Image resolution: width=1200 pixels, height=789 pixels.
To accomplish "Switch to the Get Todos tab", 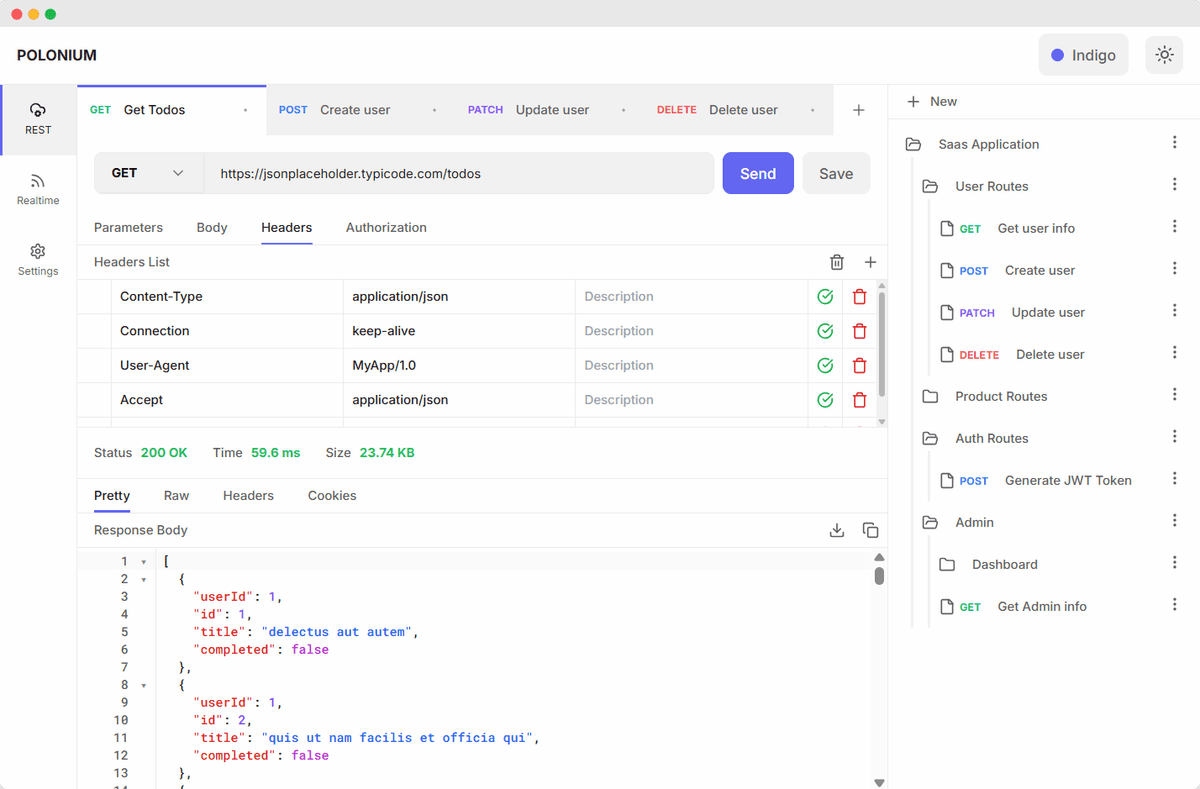I will [170, 110].
